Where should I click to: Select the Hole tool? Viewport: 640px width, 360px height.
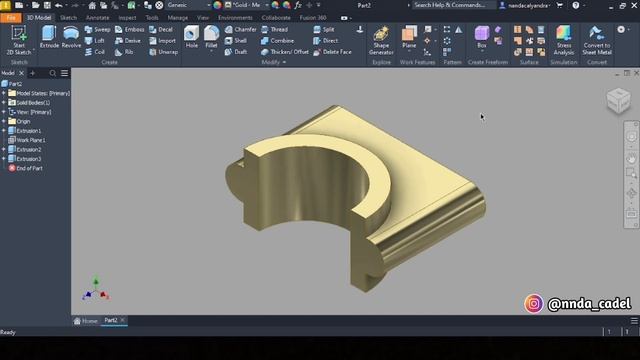tap(191, 37)
